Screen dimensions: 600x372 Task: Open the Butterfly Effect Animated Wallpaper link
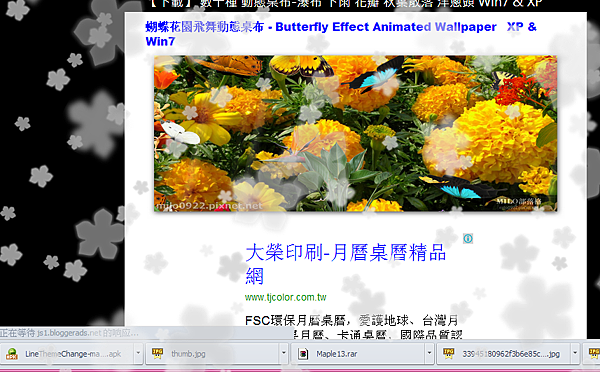click(341, 34)
